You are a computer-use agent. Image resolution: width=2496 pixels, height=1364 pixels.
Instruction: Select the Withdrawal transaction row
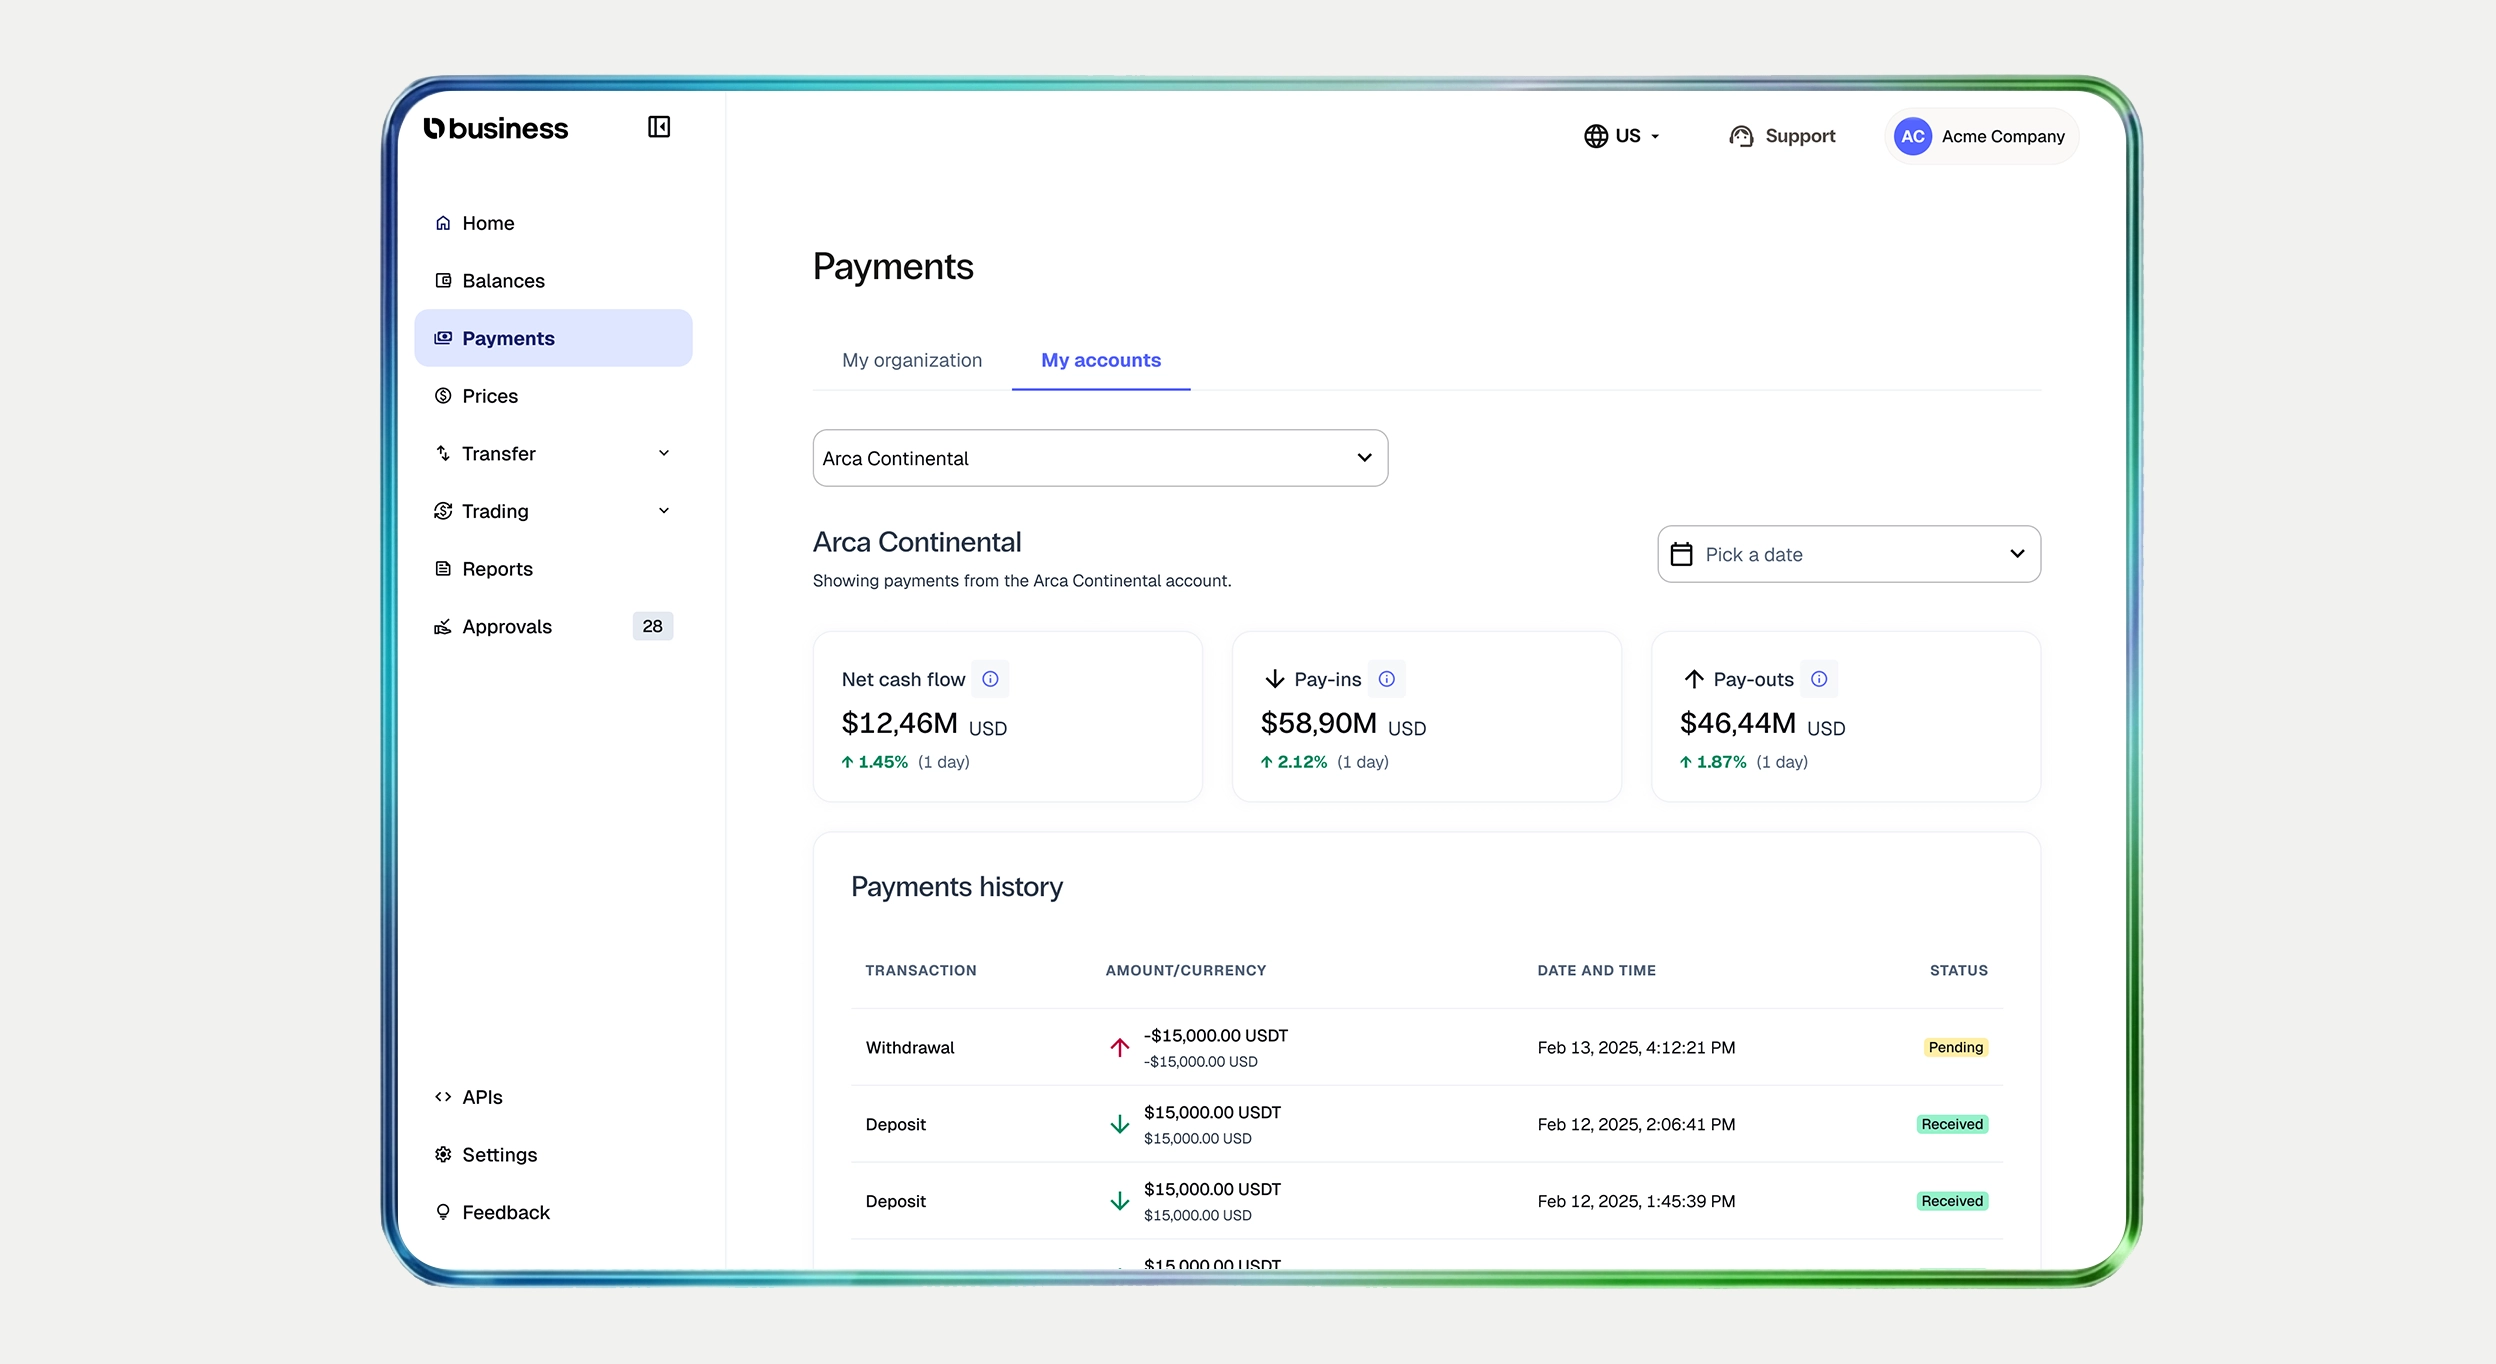pos(1427,1047)
